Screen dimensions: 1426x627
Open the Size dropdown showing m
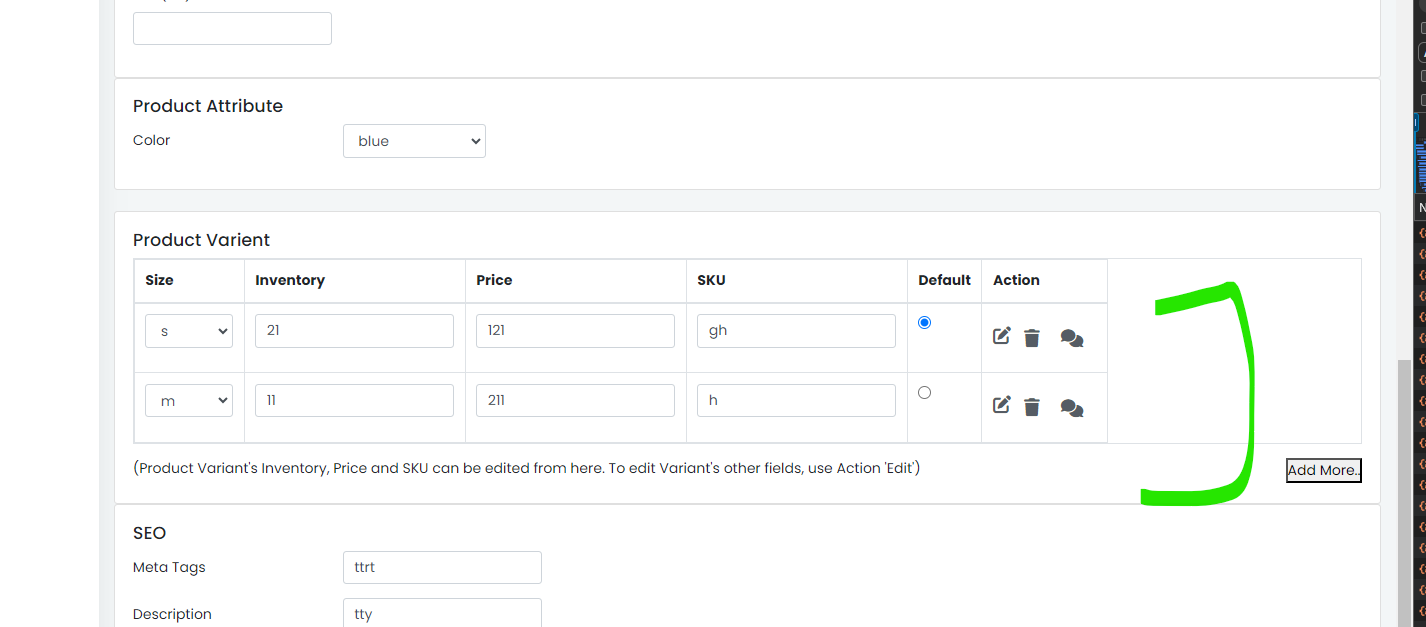click(x=189, y=400)
